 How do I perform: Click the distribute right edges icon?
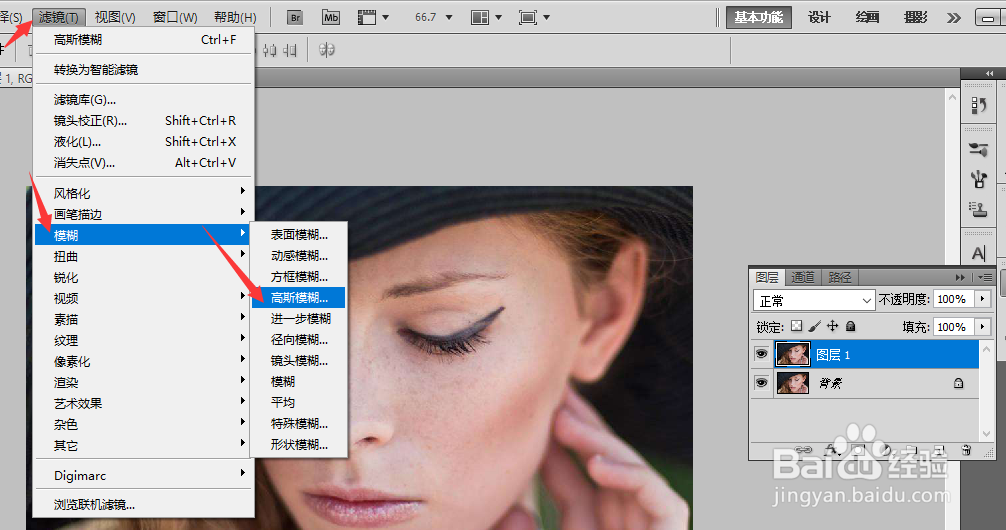coord(290,50)
